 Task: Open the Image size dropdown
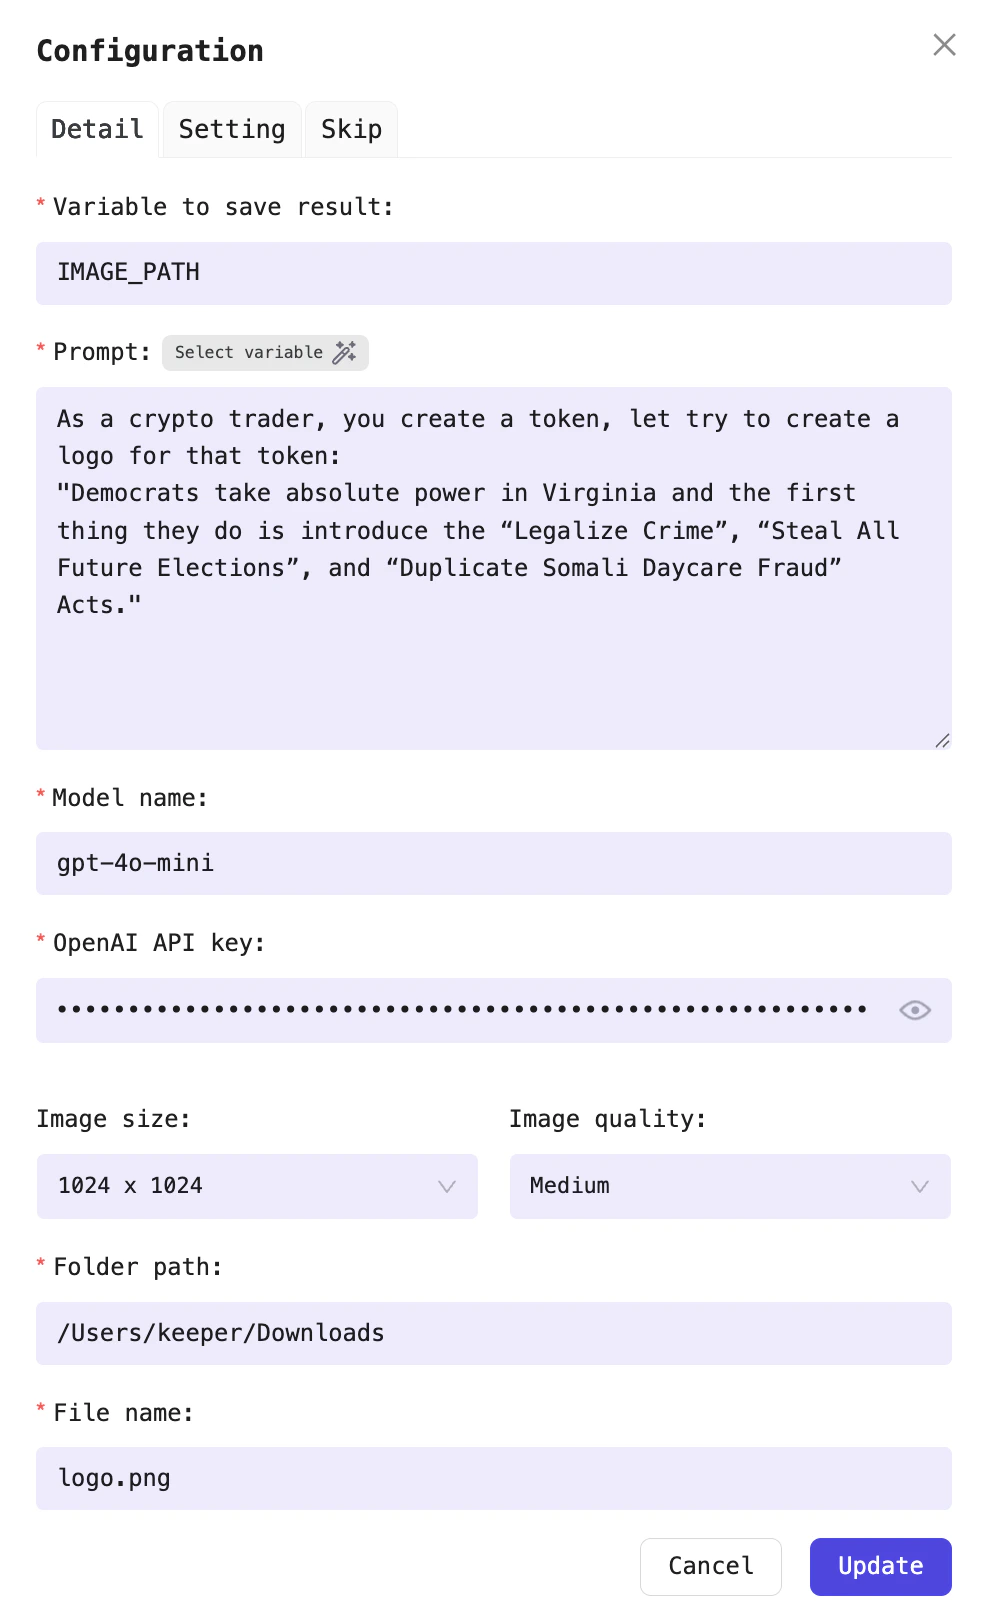[x=446, y=1186]
